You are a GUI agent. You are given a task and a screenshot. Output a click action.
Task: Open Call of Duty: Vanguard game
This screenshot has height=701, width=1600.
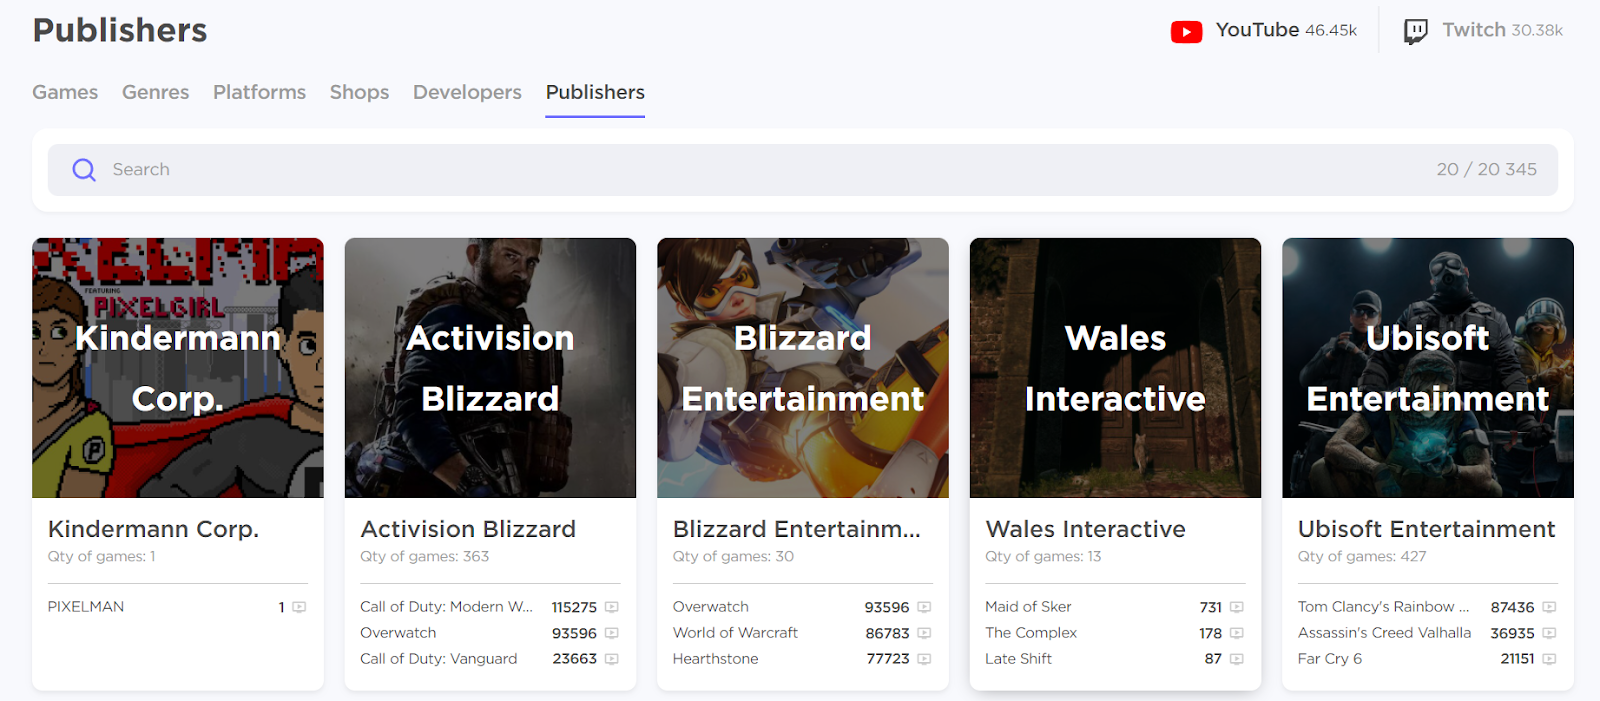[439, 659]
